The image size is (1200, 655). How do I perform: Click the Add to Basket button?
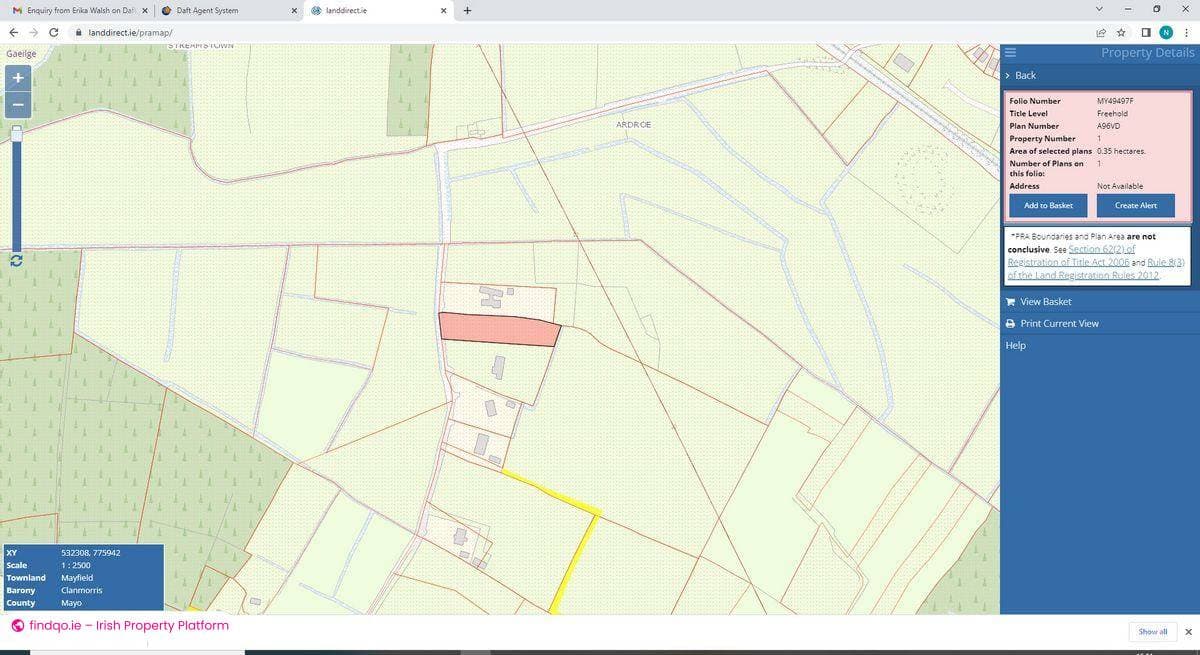click(1047, 205)
